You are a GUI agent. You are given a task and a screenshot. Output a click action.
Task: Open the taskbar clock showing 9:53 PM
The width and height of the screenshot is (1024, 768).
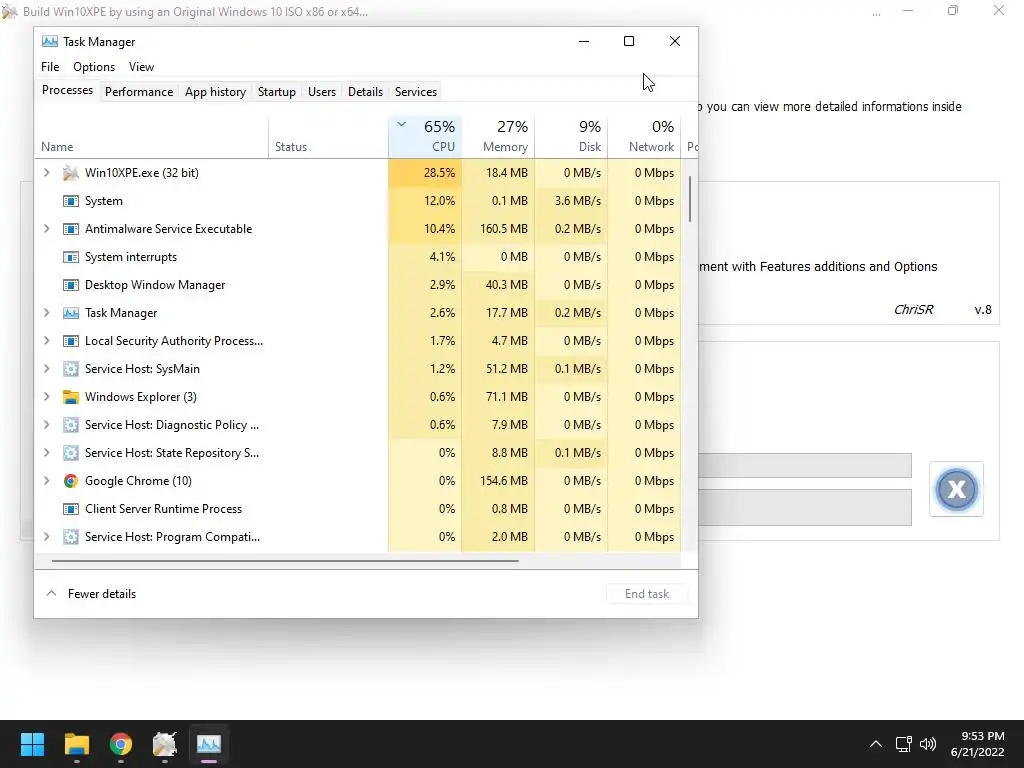click(x=977, y=744)
